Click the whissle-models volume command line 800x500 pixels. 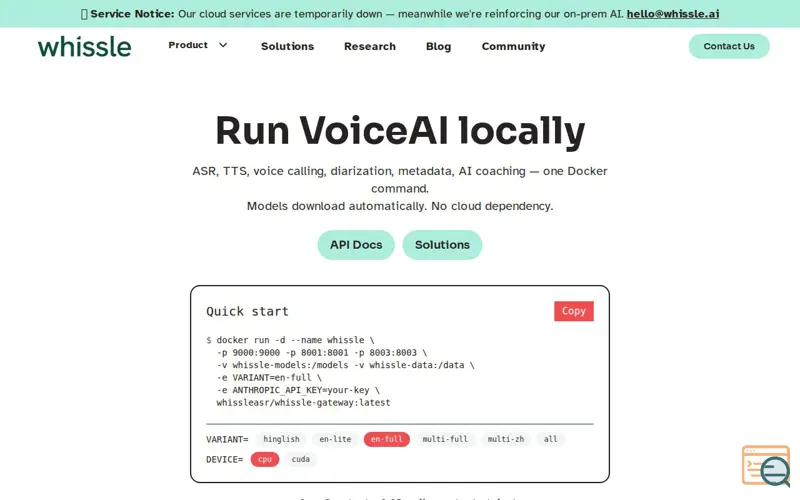pos(345,365)
